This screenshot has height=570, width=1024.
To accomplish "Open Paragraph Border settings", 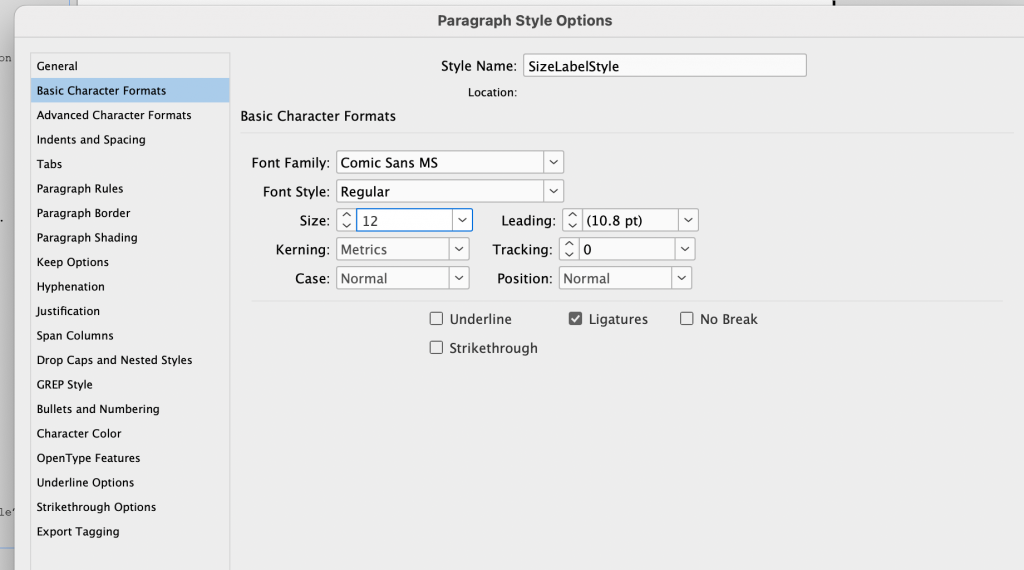I will (x=130, y=213).
